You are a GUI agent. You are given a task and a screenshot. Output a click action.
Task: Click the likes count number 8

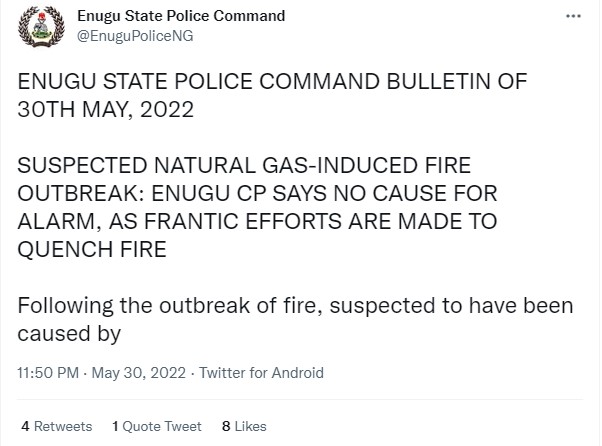[x=226, y=426]
